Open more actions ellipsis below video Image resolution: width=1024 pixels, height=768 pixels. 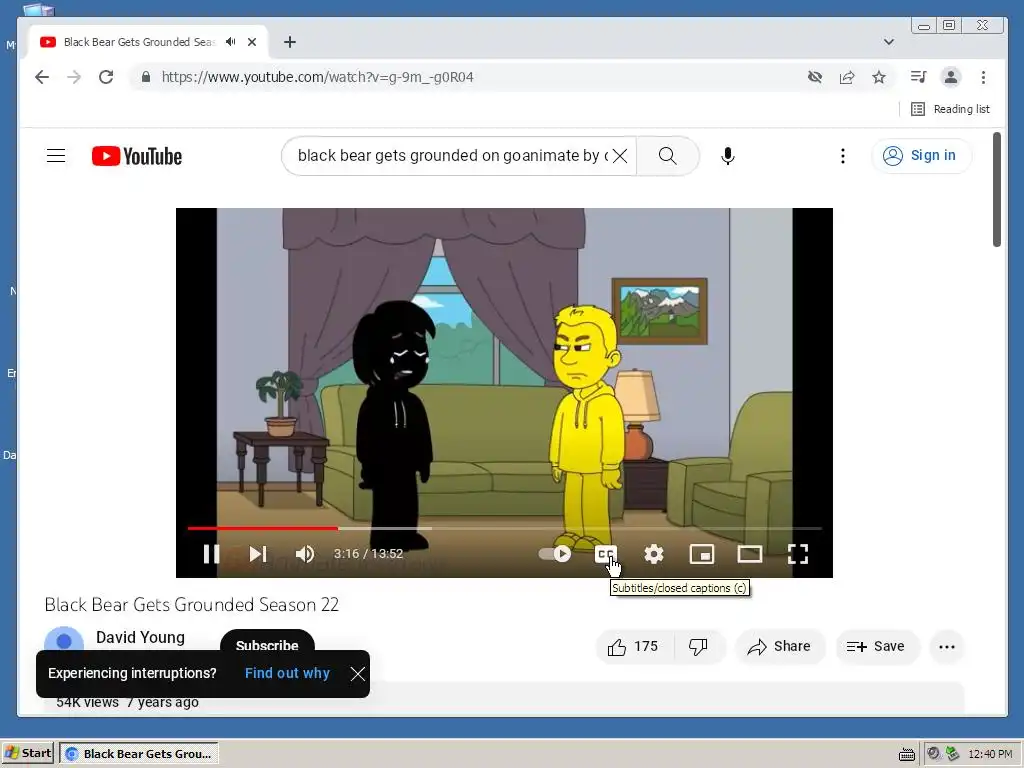click(947, 647)
